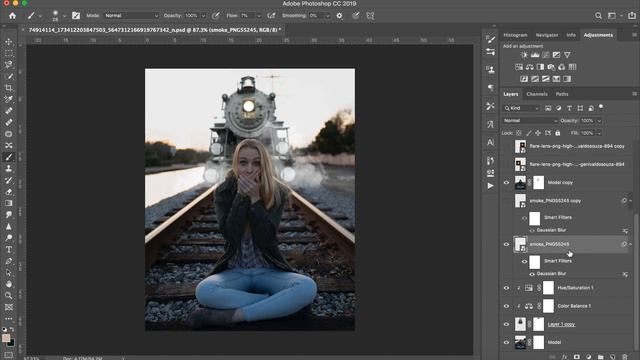Select the open .psd document tab
The image size is (640, 360).
155,30
